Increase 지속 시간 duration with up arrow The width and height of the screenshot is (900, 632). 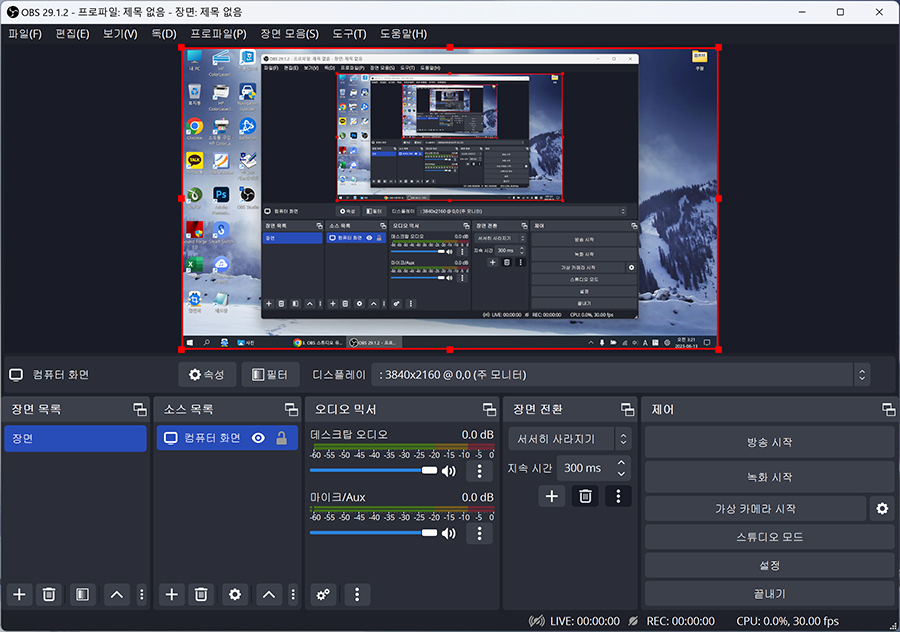point(621,462)
